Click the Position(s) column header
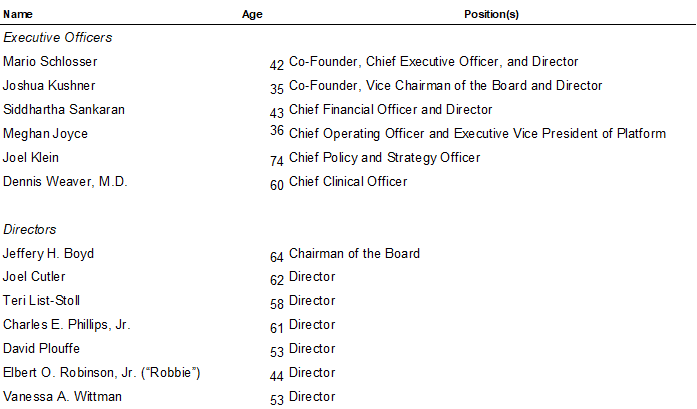This screenshot has width=697, height=409. point(491,14)
